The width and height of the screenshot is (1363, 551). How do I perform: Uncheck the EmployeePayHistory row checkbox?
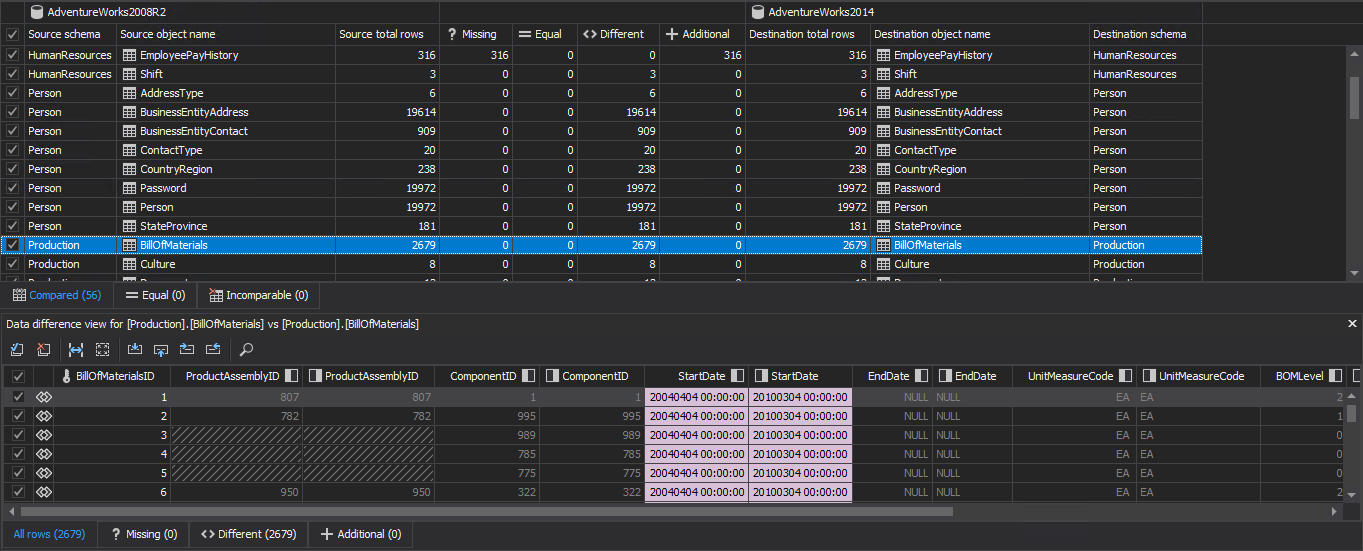[12, 55]
